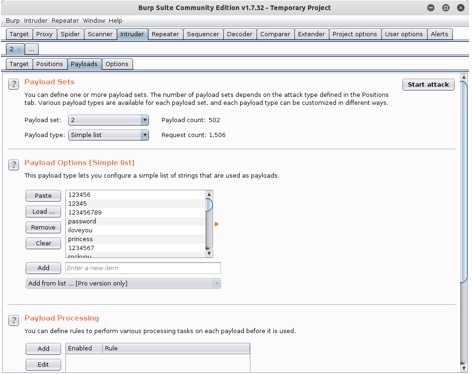Viewport: 472px width, 374px height.
Task: Select the main Intruder tab
Action: coord(132,34)
